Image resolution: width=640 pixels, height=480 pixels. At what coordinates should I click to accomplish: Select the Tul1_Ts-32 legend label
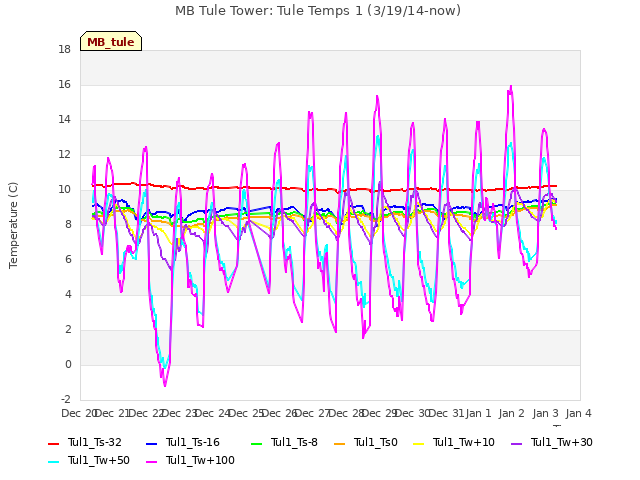tap(95, 442)
